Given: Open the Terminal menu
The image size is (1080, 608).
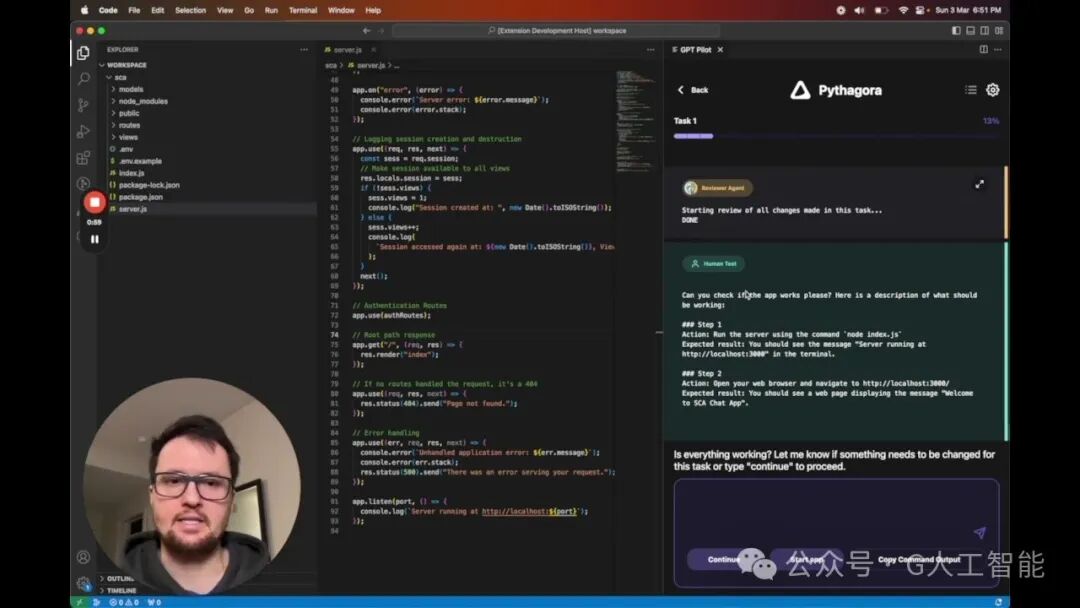Looking at the screenshot, I should (x=303, y=10).
